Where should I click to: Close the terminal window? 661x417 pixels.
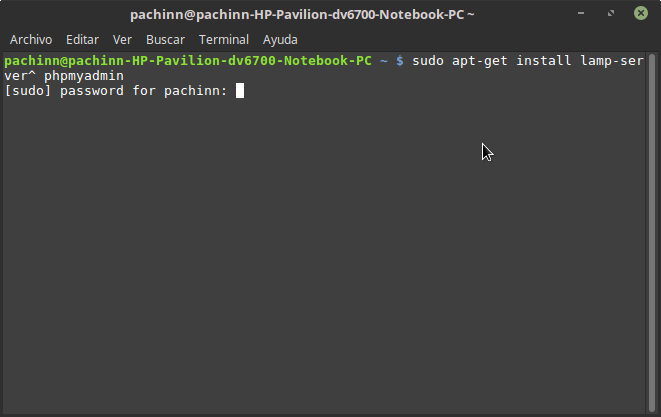[x=639, y=15]
